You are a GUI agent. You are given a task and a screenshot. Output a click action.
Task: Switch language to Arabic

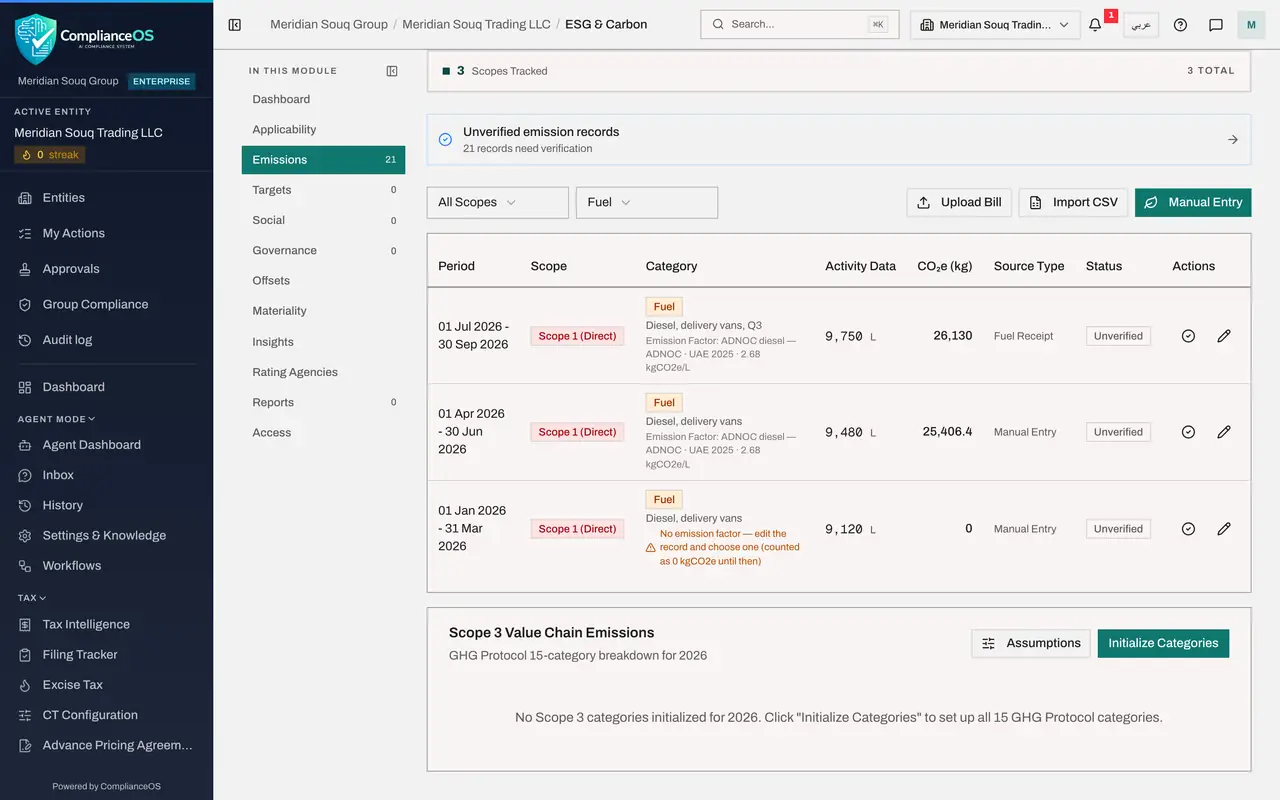pos(1141,25)
